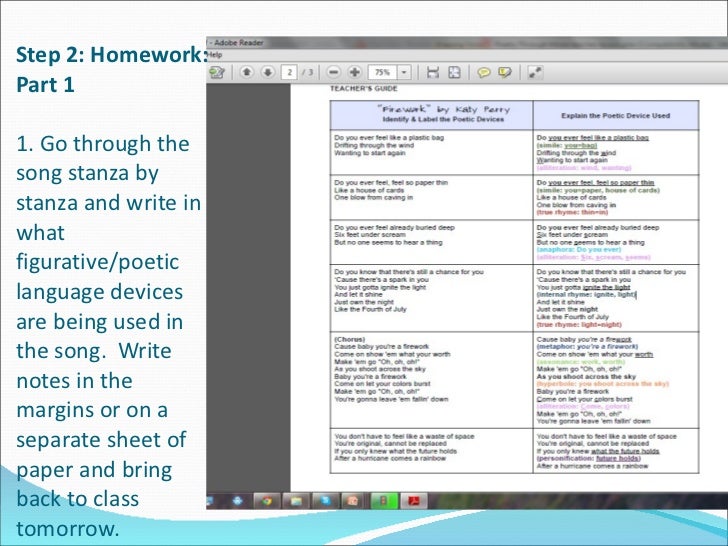728x546 pixels.
Task: Select the highlight text tool
Action: [x=505, y=72]
